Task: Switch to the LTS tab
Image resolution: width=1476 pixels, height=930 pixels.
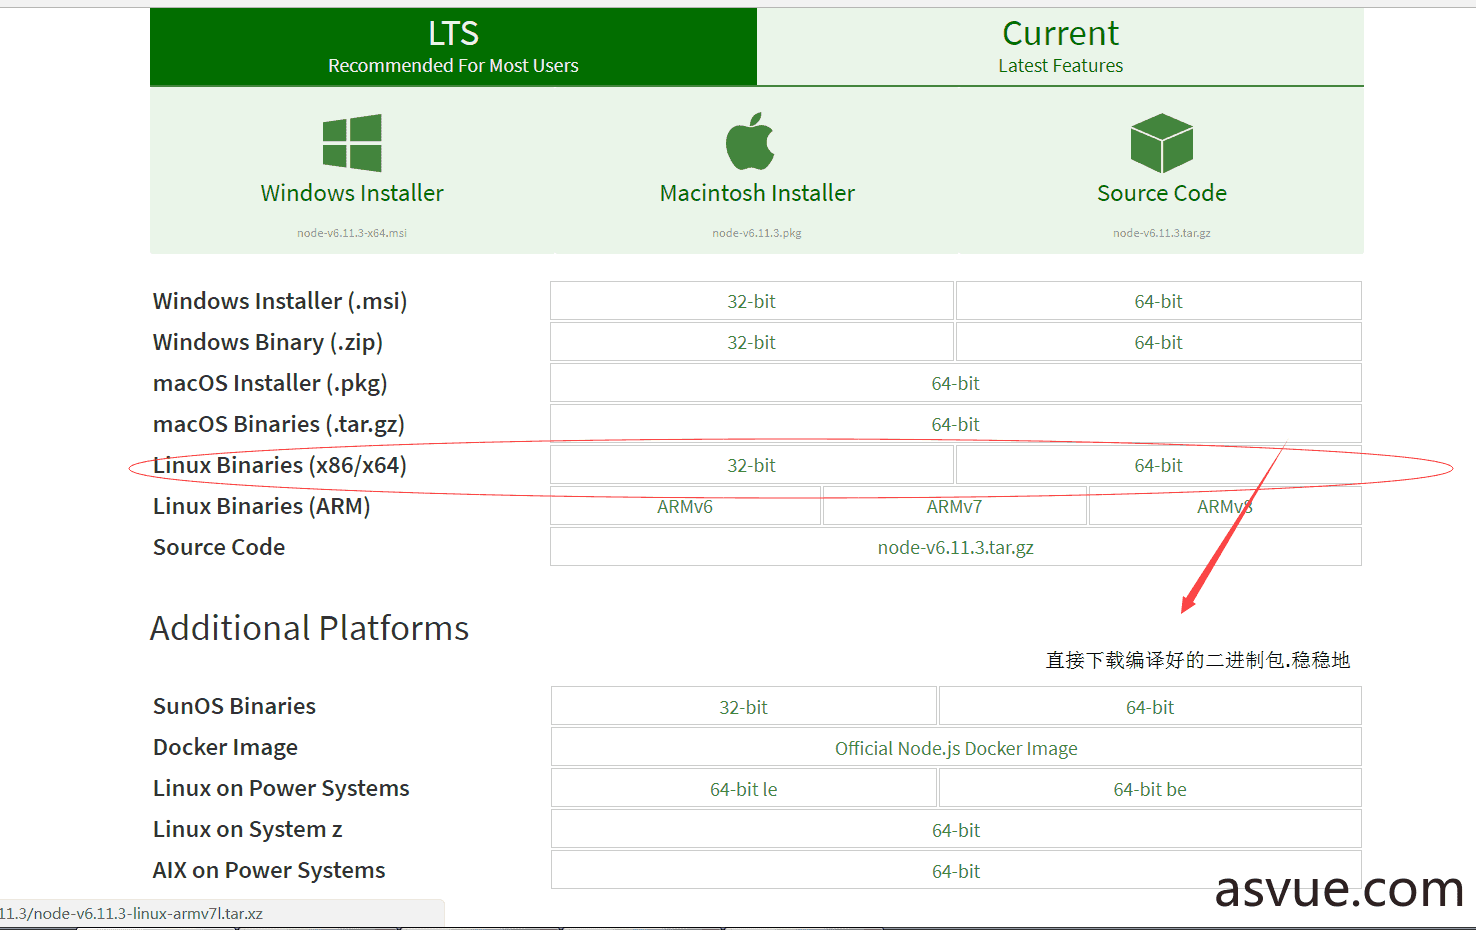Action: [453, 47]
